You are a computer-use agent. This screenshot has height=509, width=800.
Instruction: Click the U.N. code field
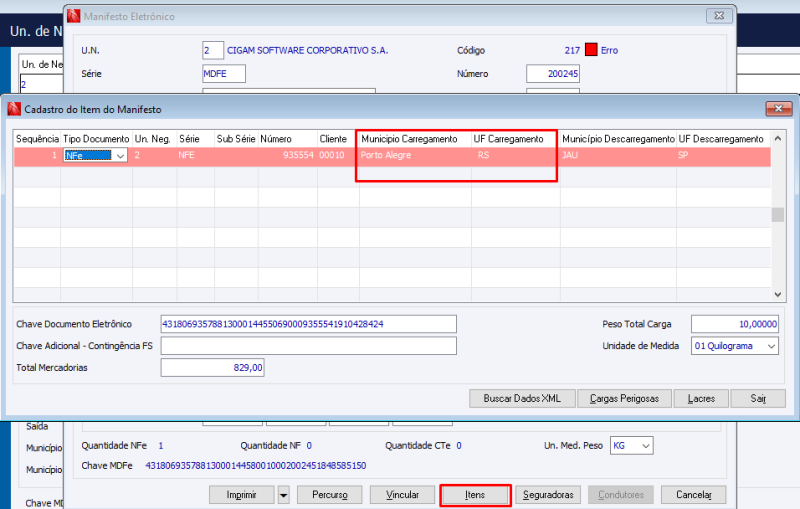[x=213, y=50]
